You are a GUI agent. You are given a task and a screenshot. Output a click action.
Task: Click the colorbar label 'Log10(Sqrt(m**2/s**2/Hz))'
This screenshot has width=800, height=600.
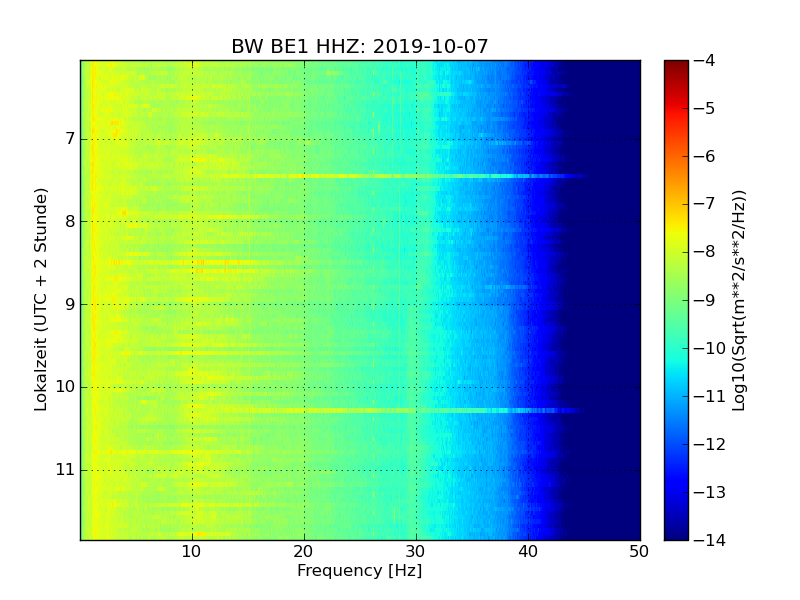point(738,301)
